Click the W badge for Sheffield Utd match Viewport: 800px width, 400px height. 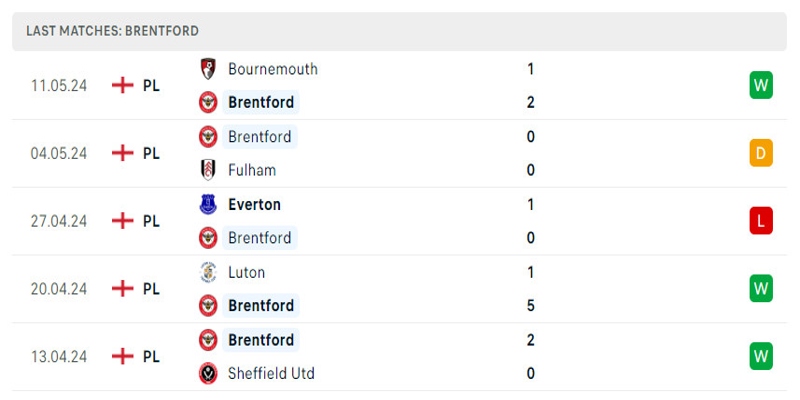[x=761, y=356]
